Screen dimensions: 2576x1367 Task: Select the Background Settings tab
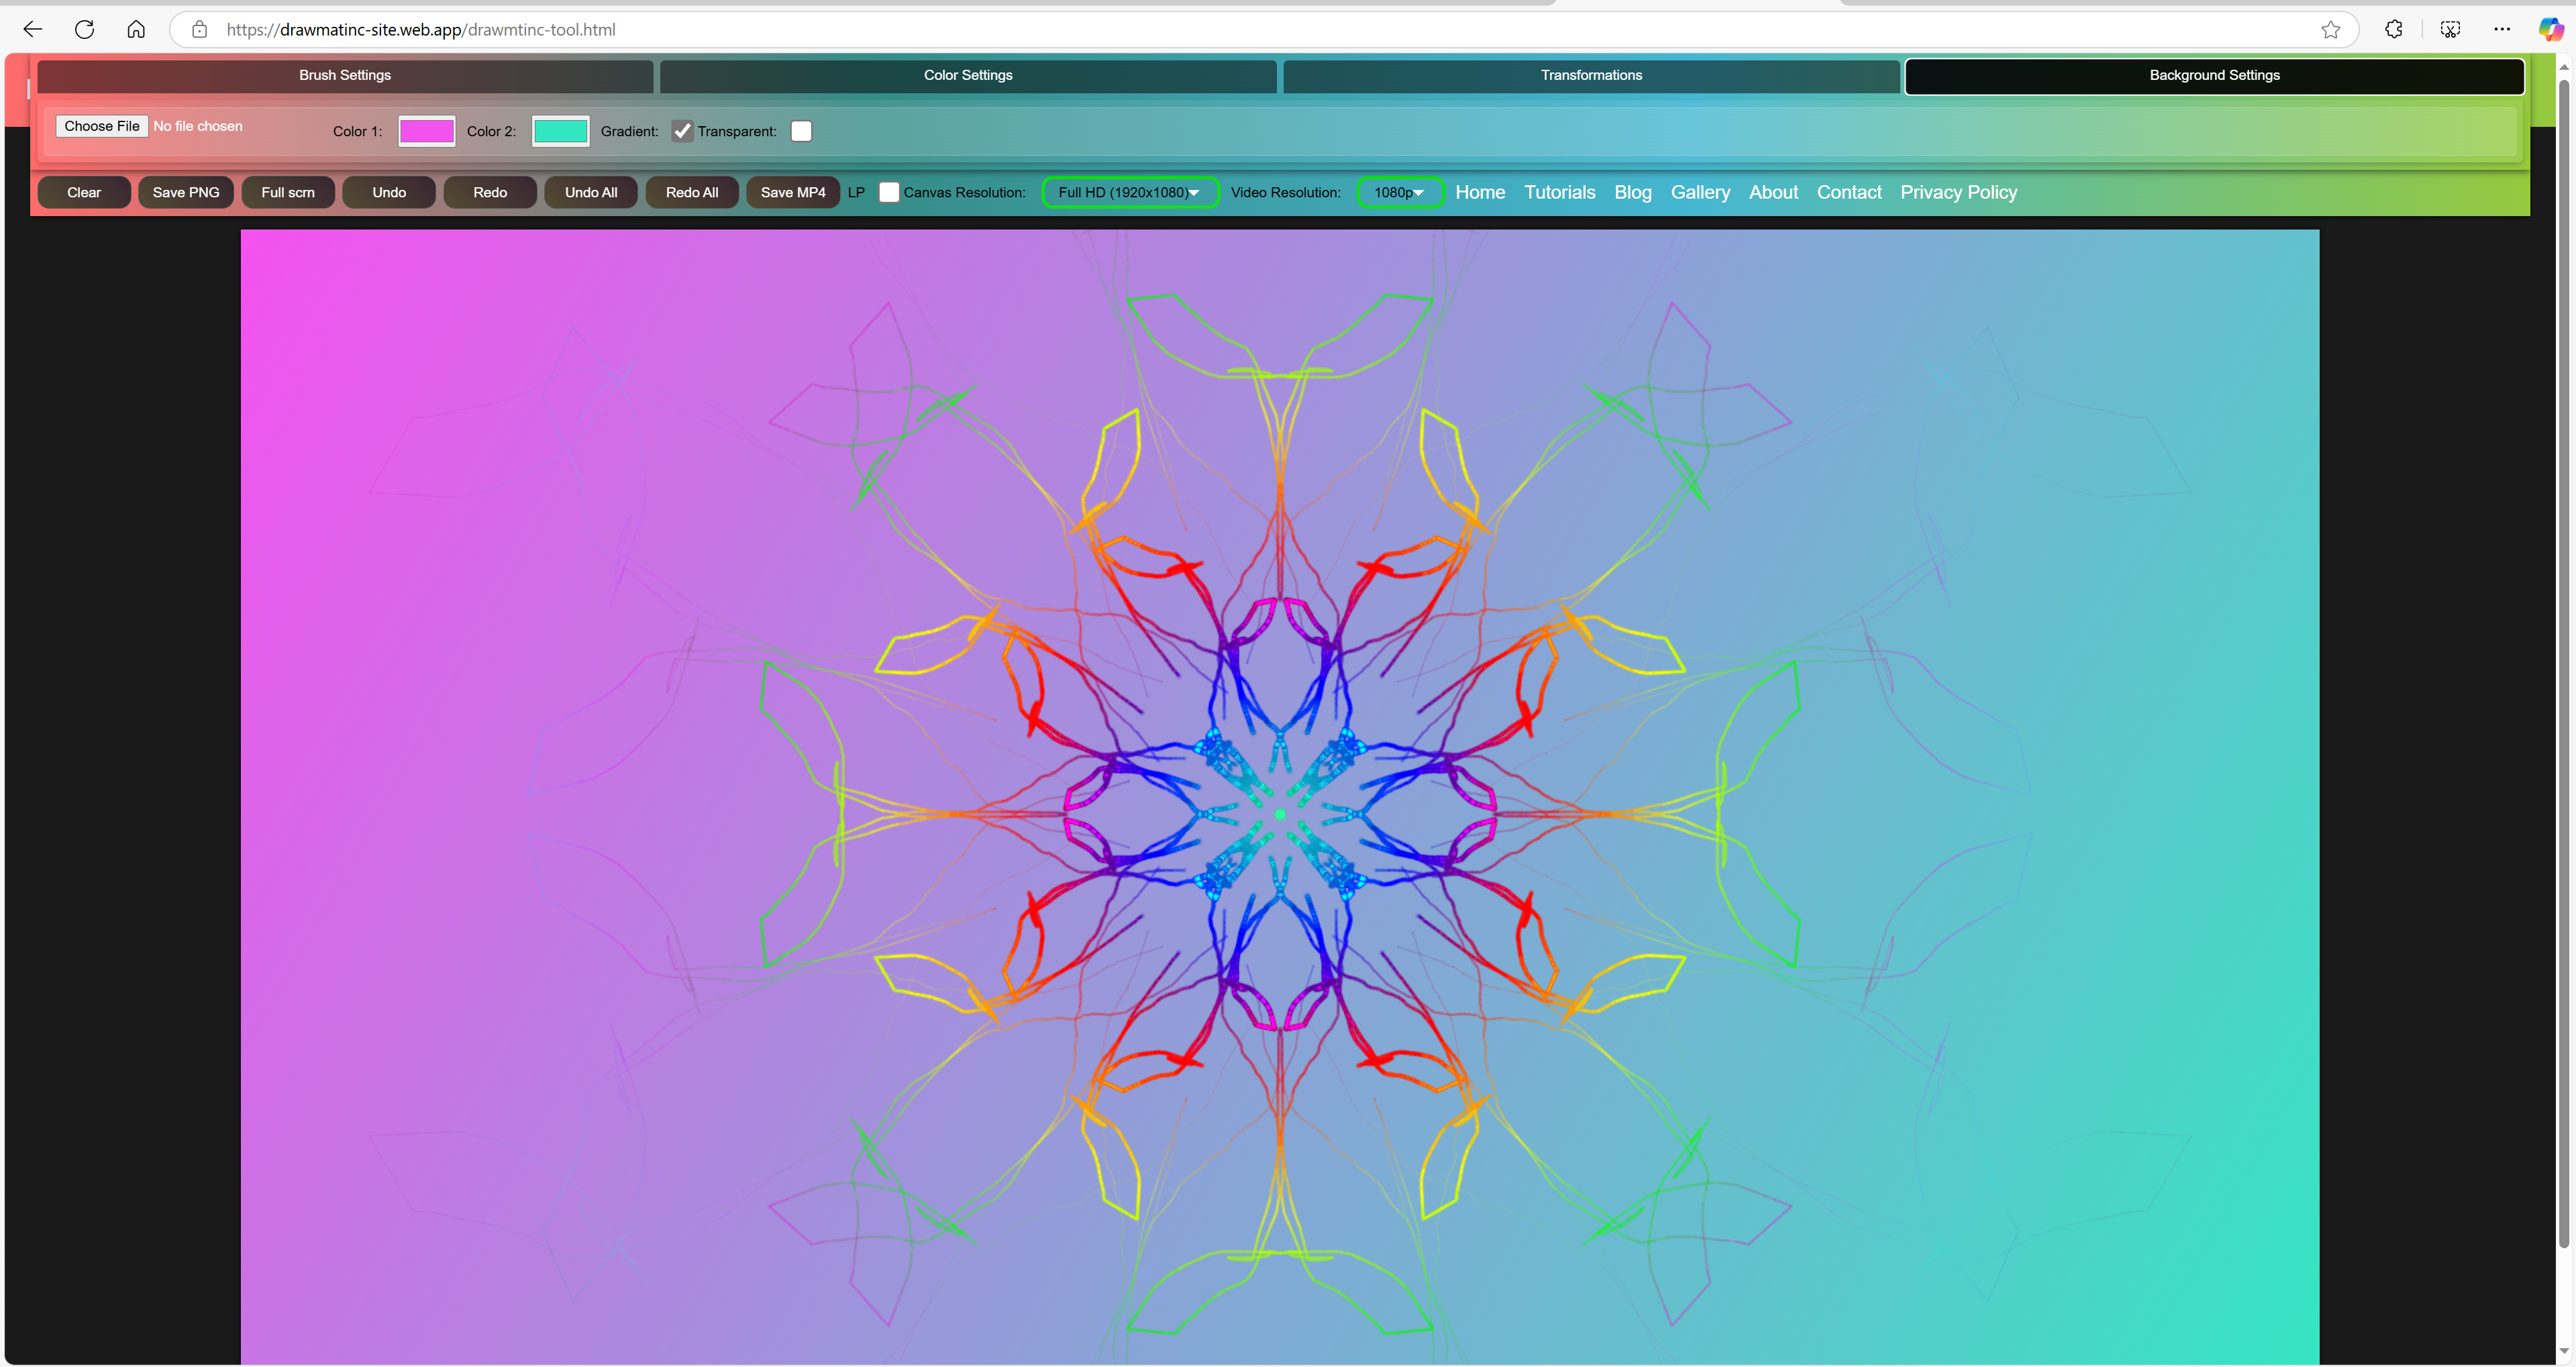tap(2214, 76)
